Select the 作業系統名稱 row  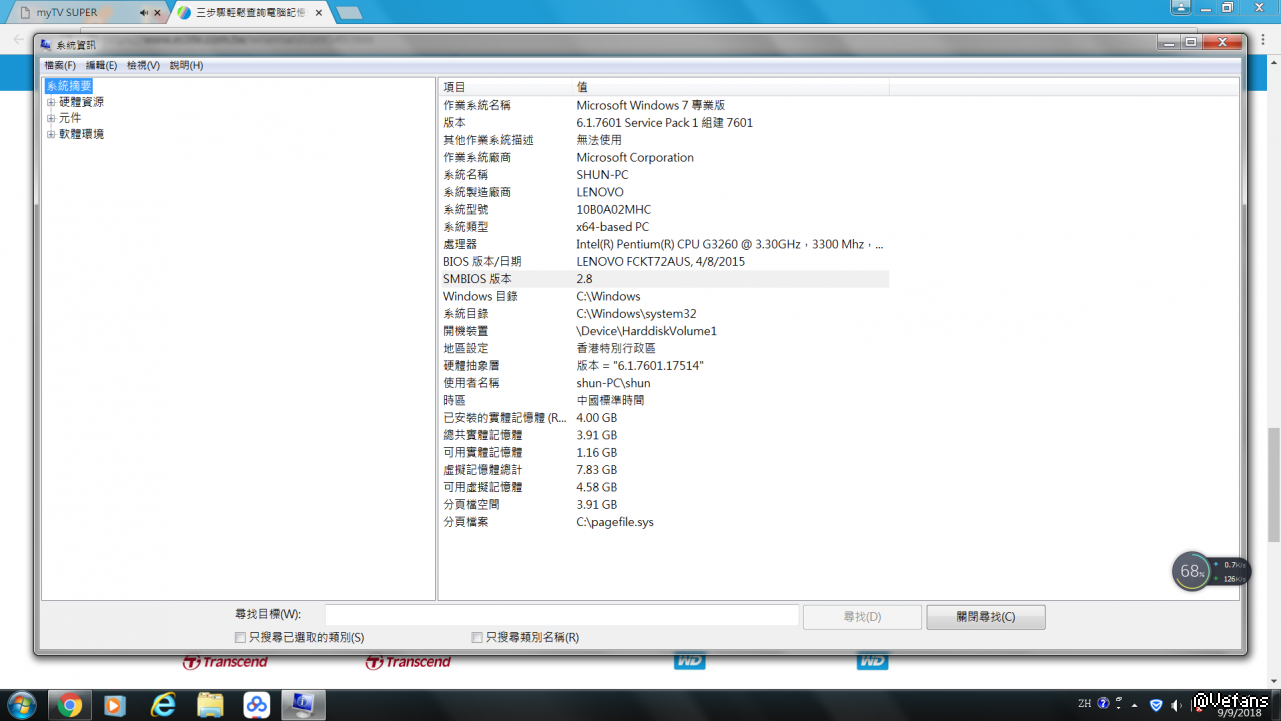pos(664,105)
